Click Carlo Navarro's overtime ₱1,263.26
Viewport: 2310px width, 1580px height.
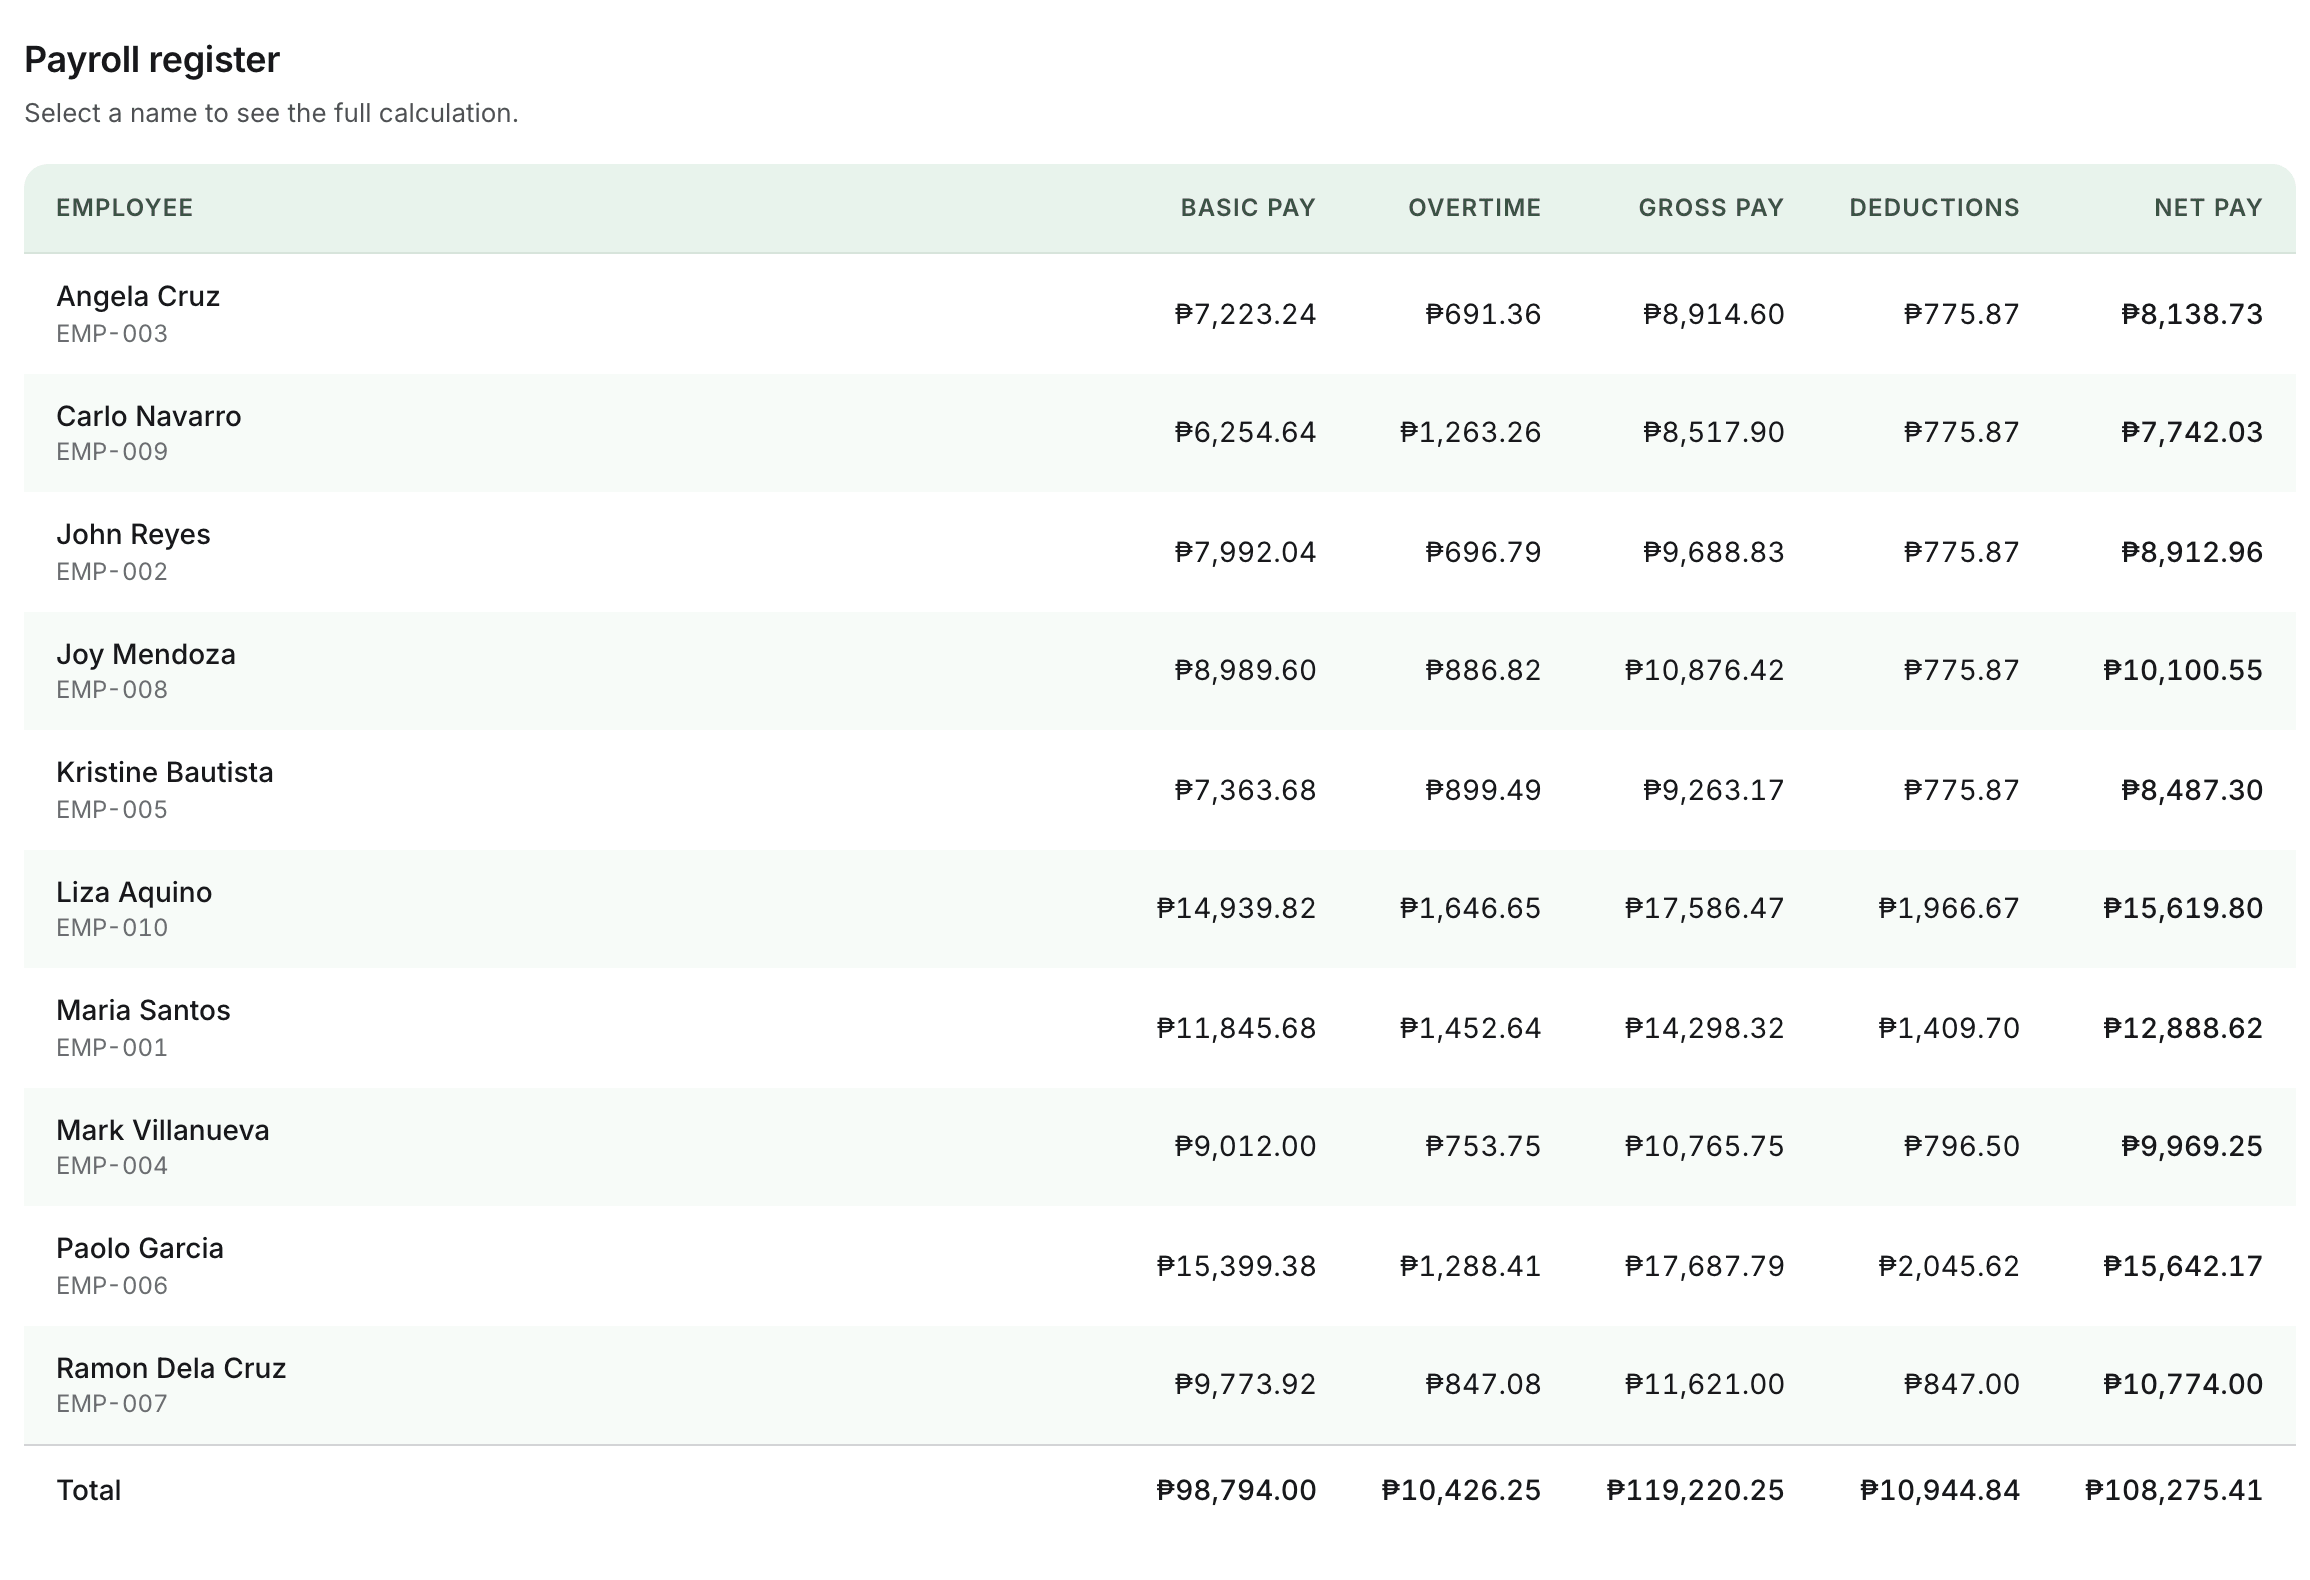(x=1470, y=433)
